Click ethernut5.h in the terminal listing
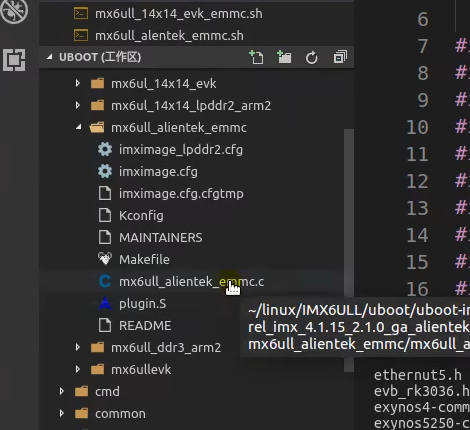470x430 pixels. (x=418, y=375)
